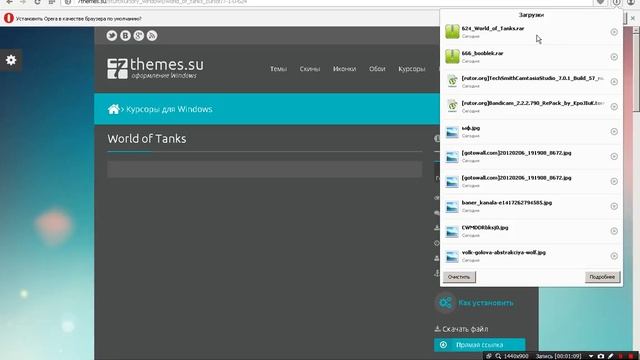Image resolution: width=640 pixels, height=360 pixels.
Task: Click World of Tanks page heading
Action: tap(147, 139)
